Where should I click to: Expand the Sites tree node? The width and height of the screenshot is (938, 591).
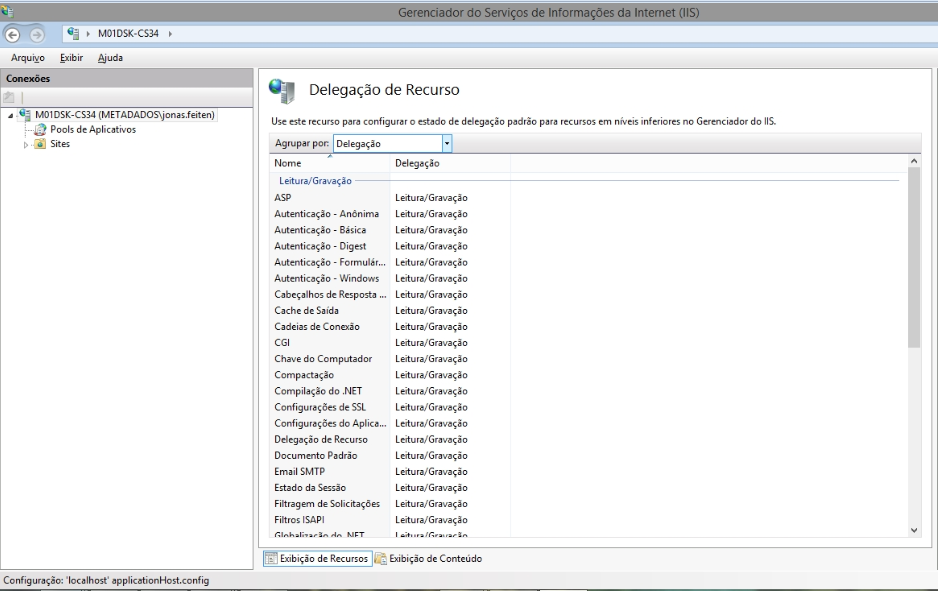(27, 144)
